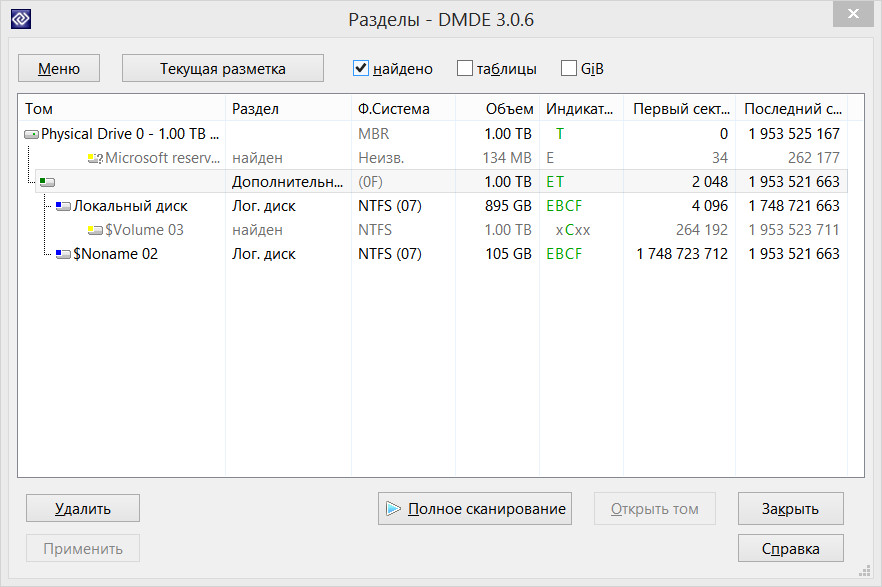Click the $Noname 02 volume icon

click(x=63, y=254)
